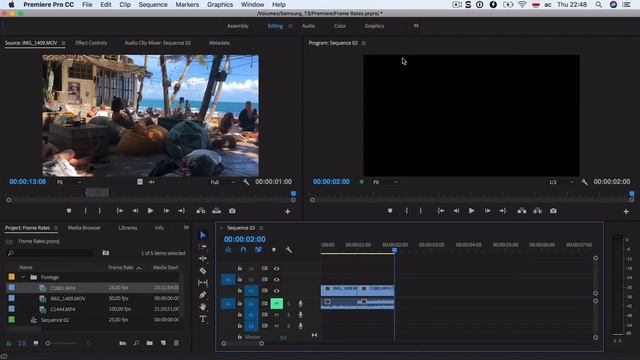Export frame from Program monitor
The width and height of the screenshot is (640, 360).
click(x=553, y=211)
